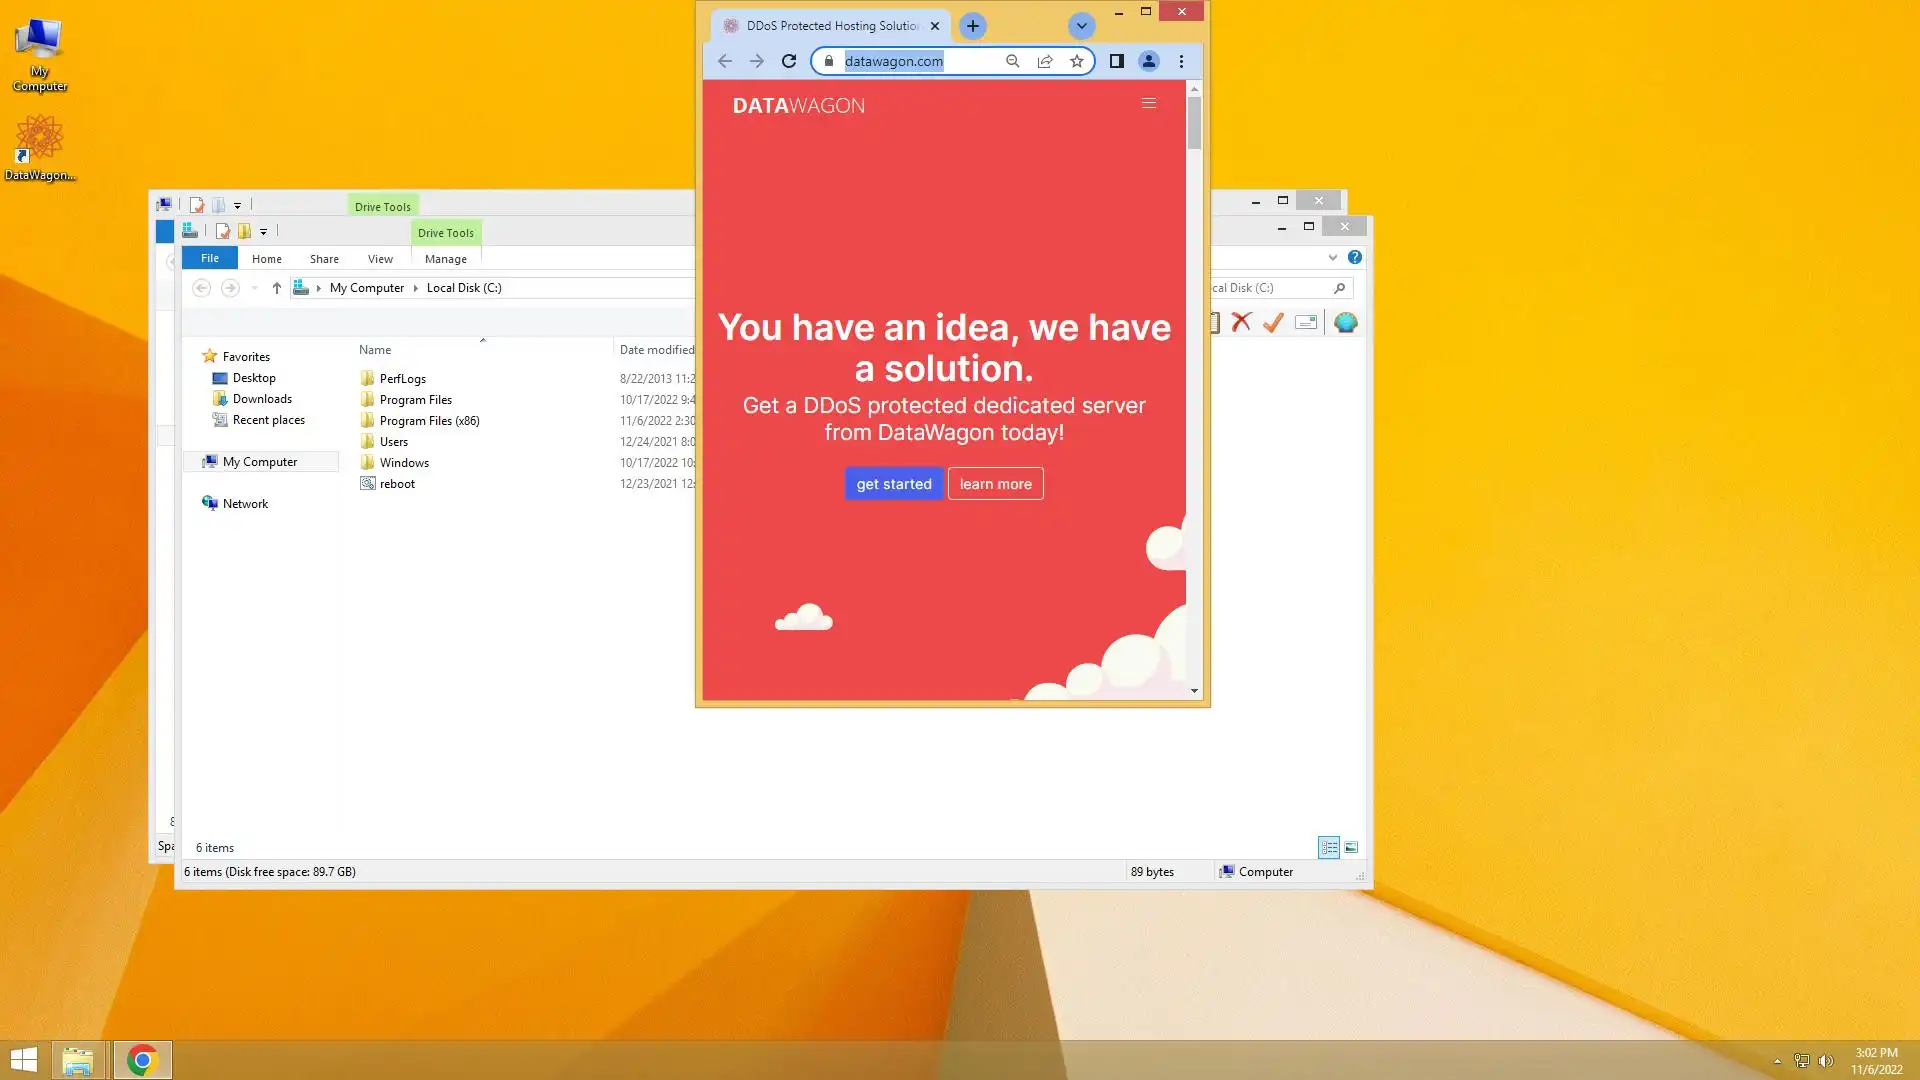
Task: Reload the datawagon.com page
Action: pyautogui.click(x=789, y=61)
